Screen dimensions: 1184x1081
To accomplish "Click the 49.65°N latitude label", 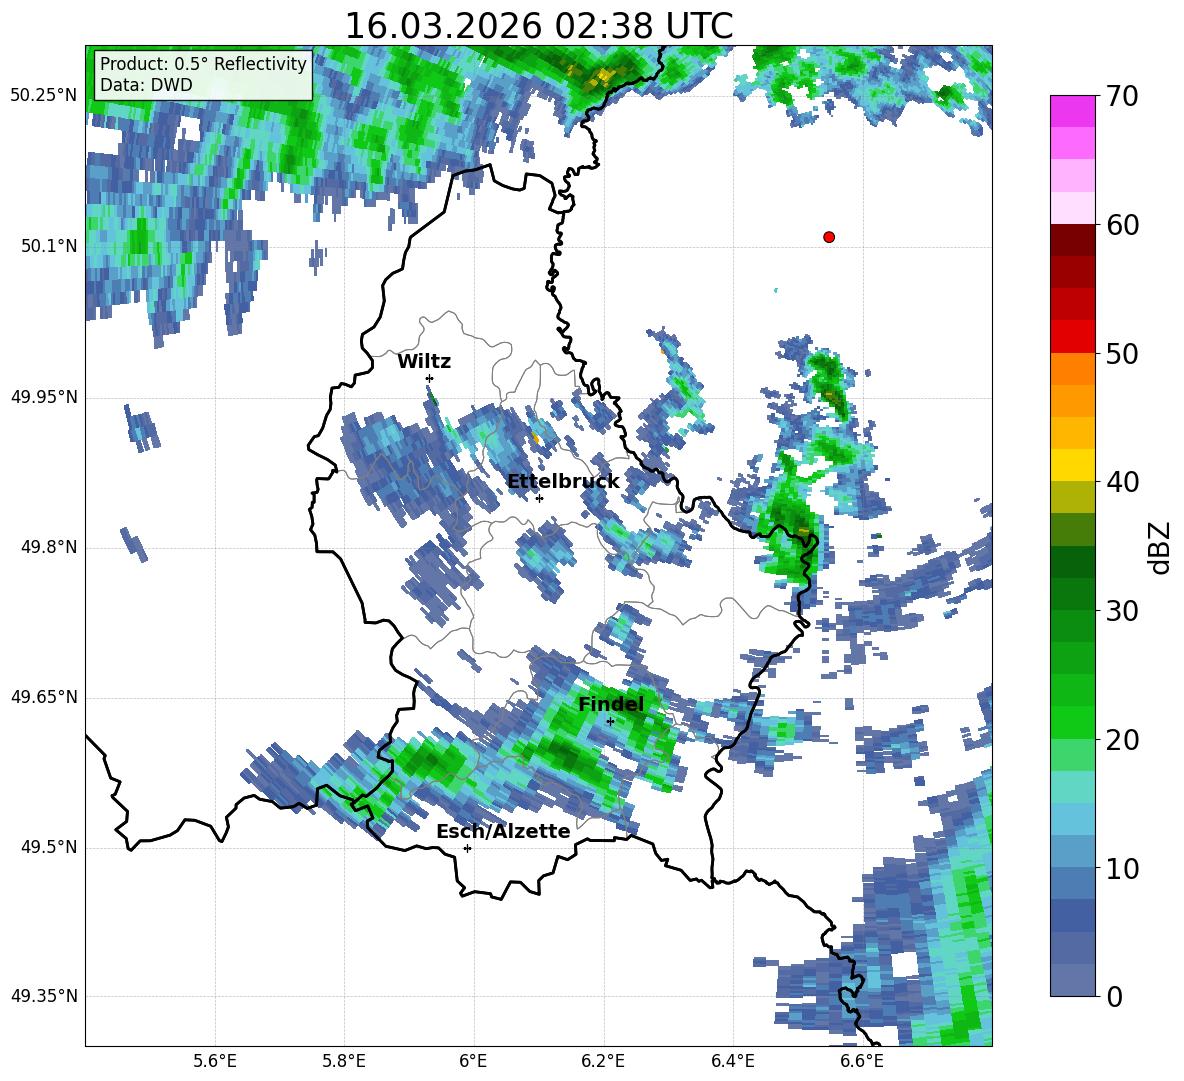I will (x=44, y=697).
